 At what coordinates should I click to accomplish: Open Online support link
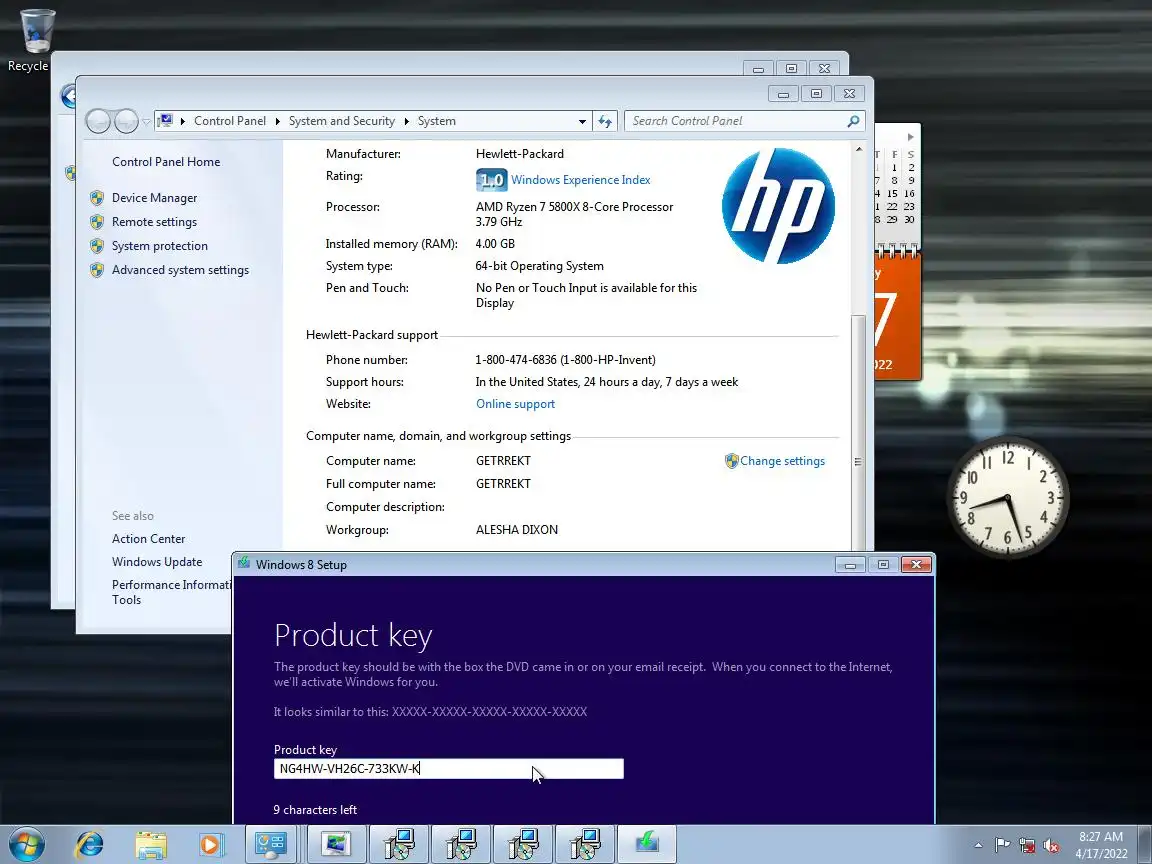[x=515, y=403]
